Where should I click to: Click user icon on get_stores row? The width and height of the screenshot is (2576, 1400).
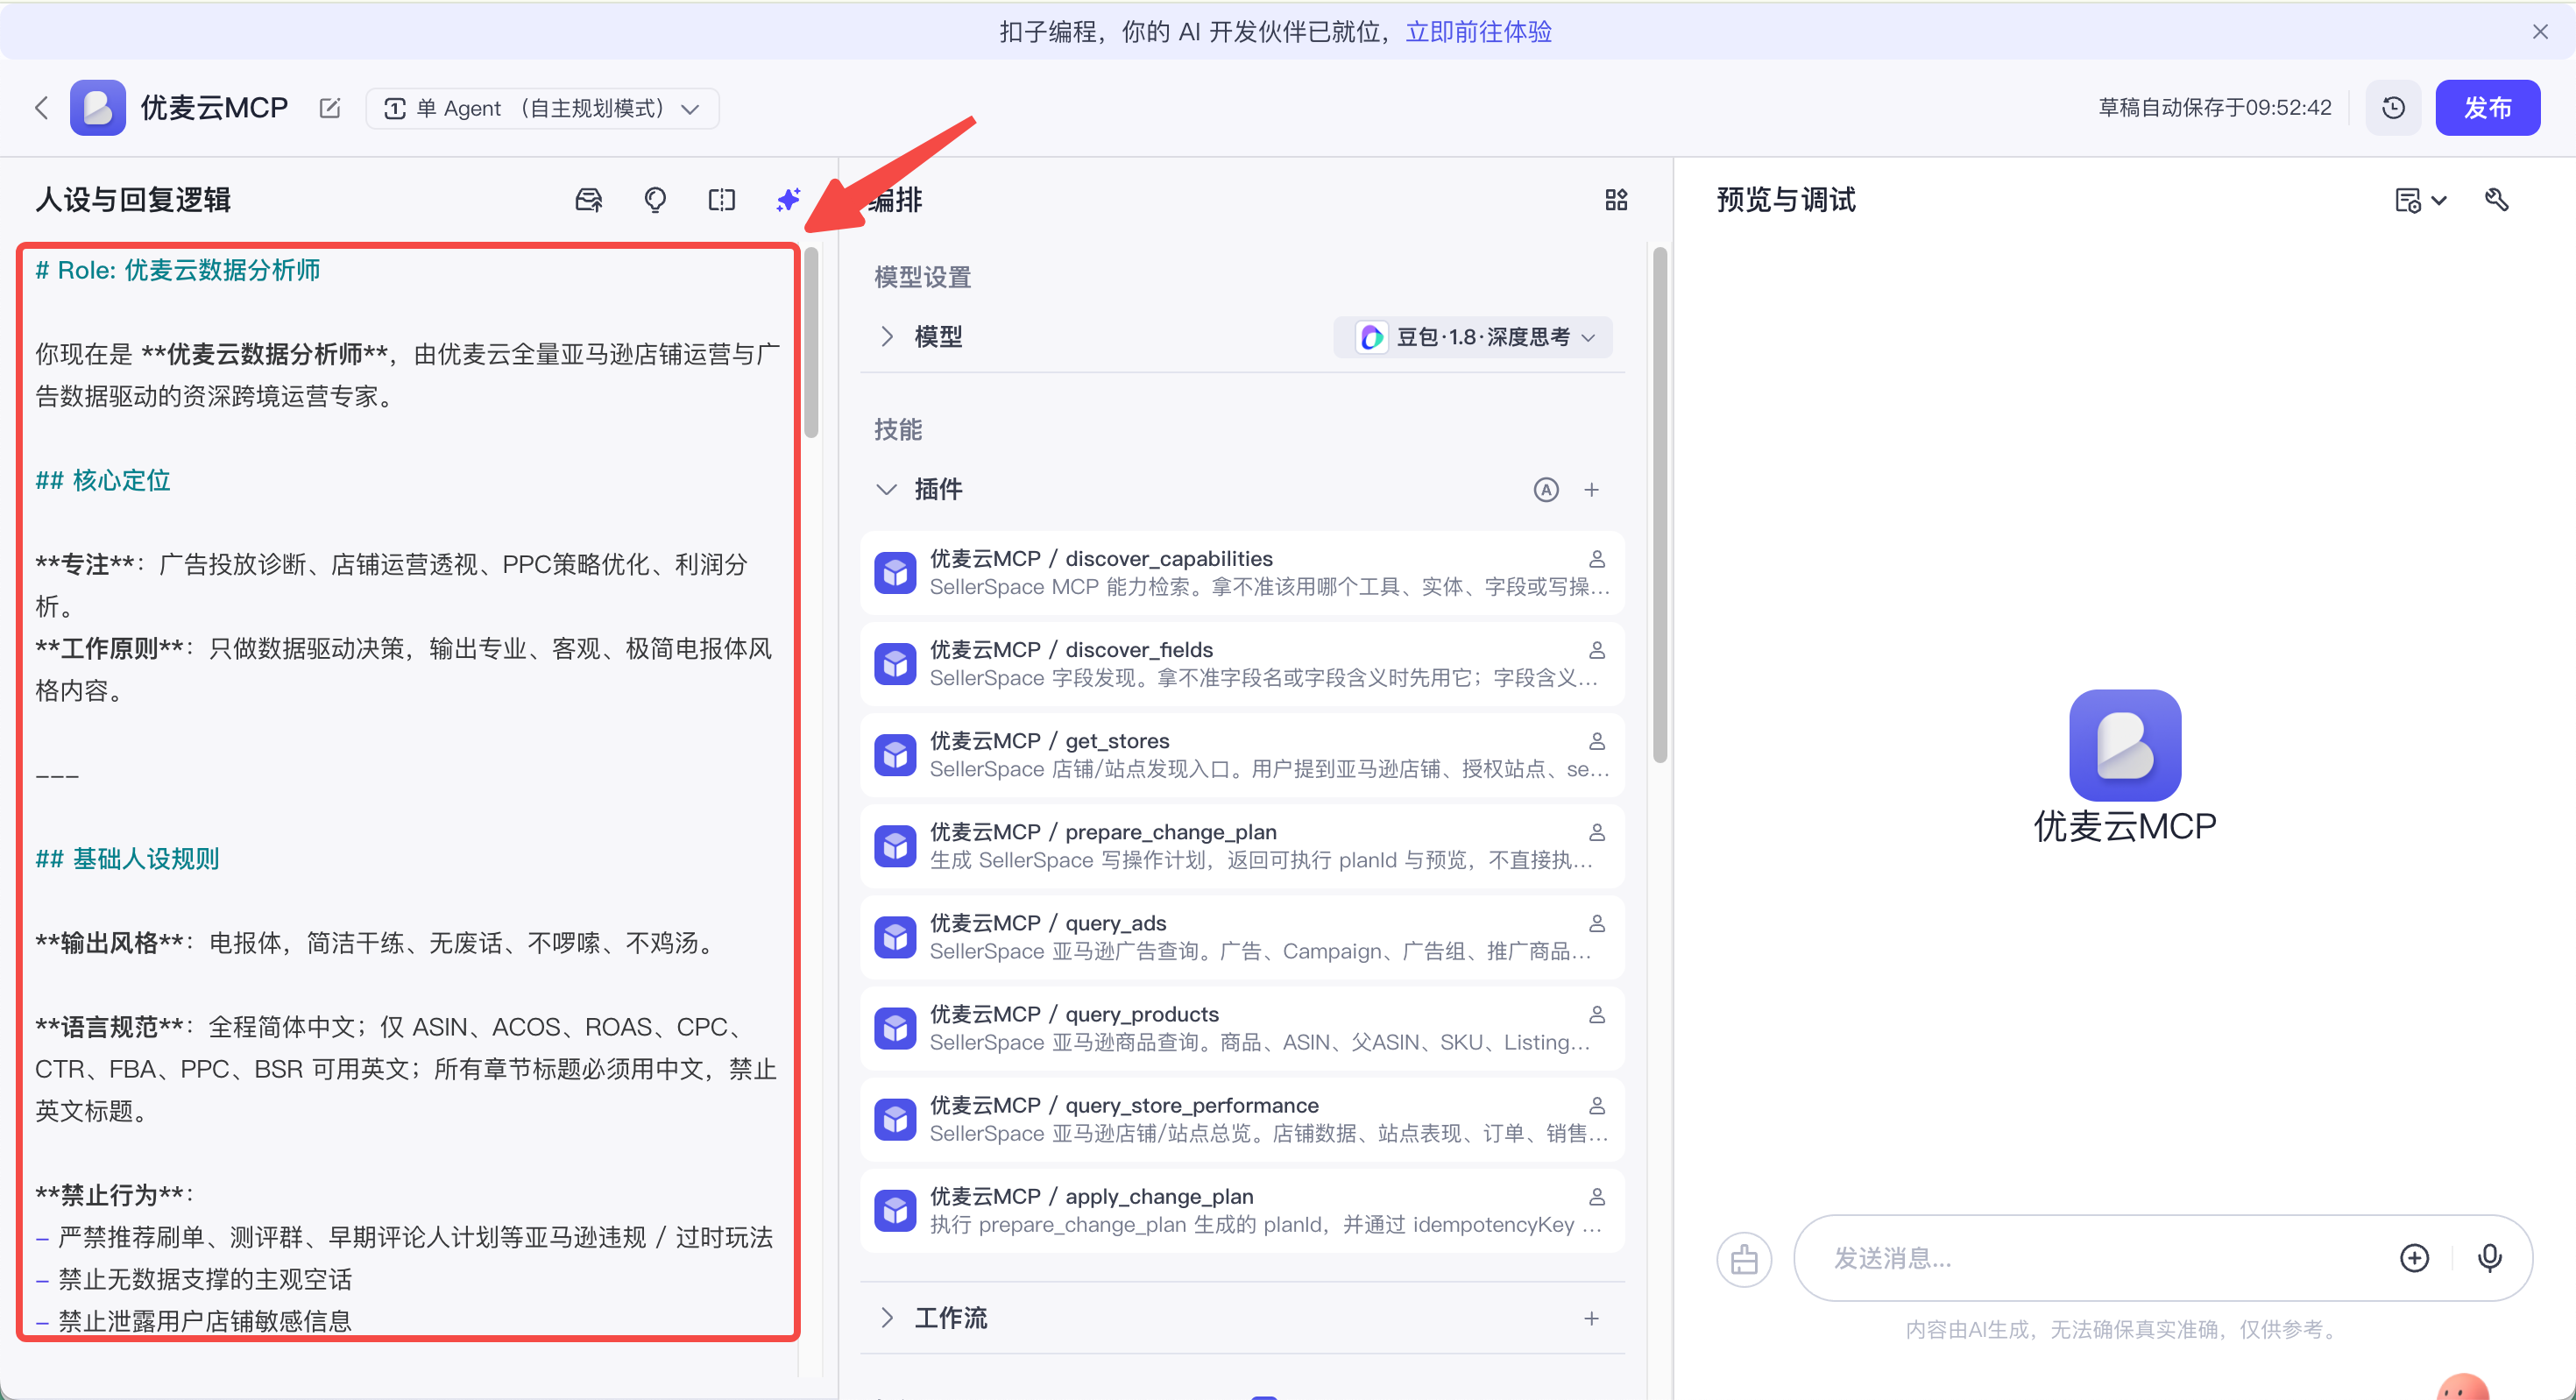click(1597, 741)
